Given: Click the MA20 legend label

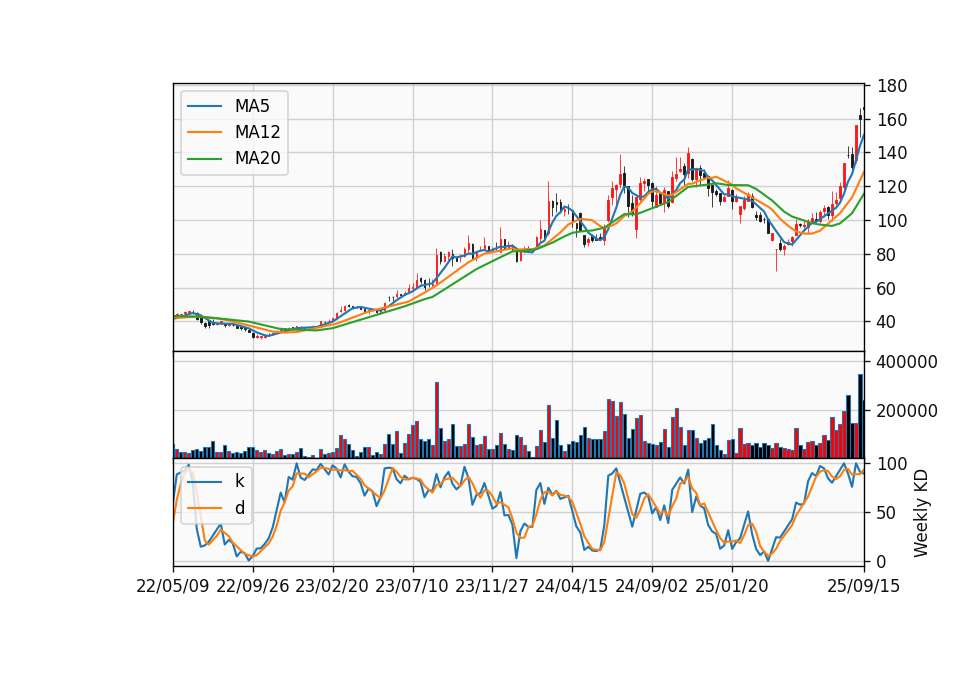Looking at the screenshot, I should [x=257, y=159].
